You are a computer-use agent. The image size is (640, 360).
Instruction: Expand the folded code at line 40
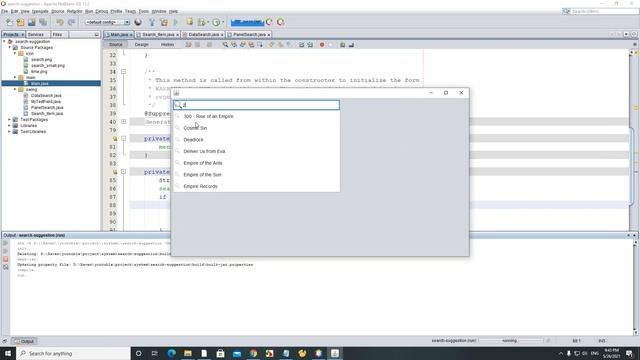[124, 122]
